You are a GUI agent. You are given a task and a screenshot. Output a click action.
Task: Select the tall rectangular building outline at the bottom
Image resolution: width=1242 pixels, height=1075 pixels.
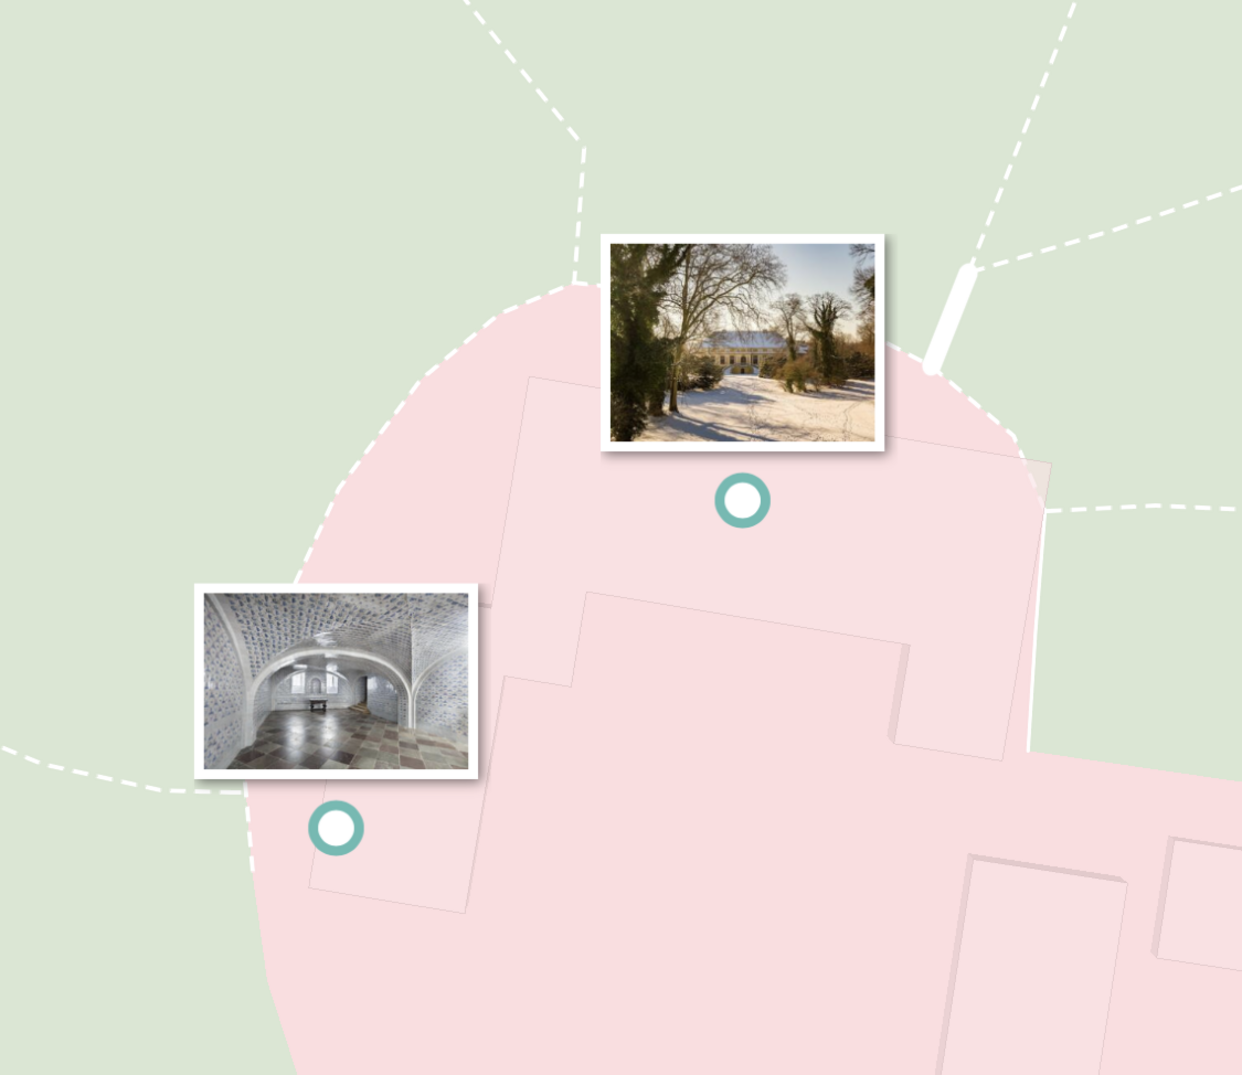pos(1032,965)
